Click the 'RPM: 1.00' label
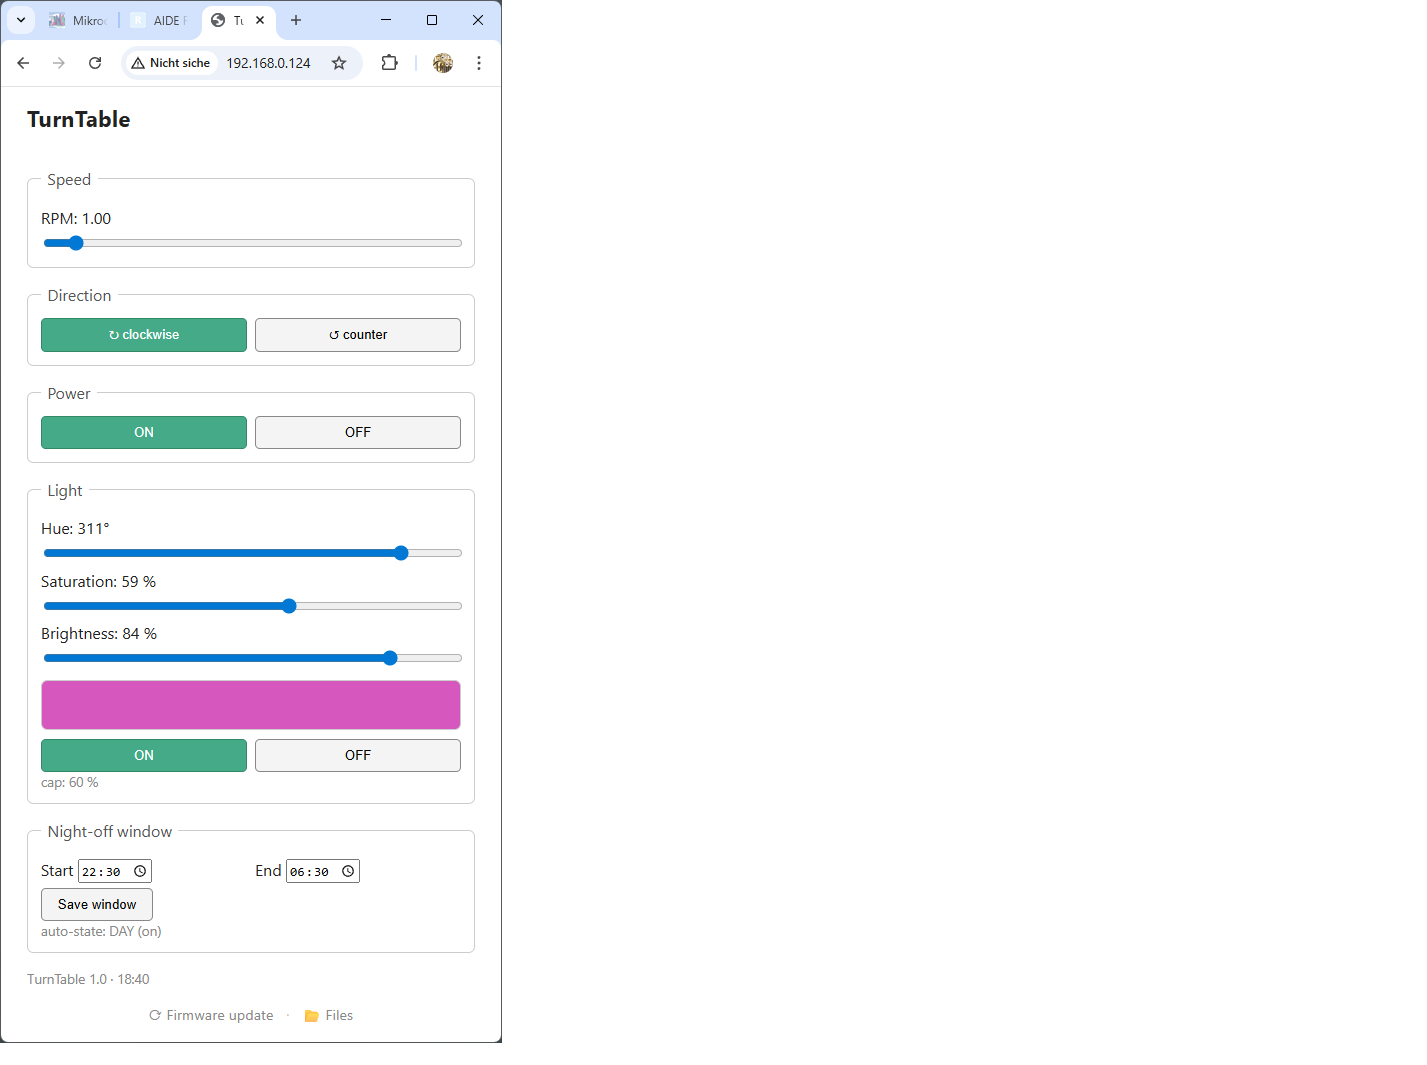Image resolution: width=1427 pixels, height=1065 pixels. [76, 219]
